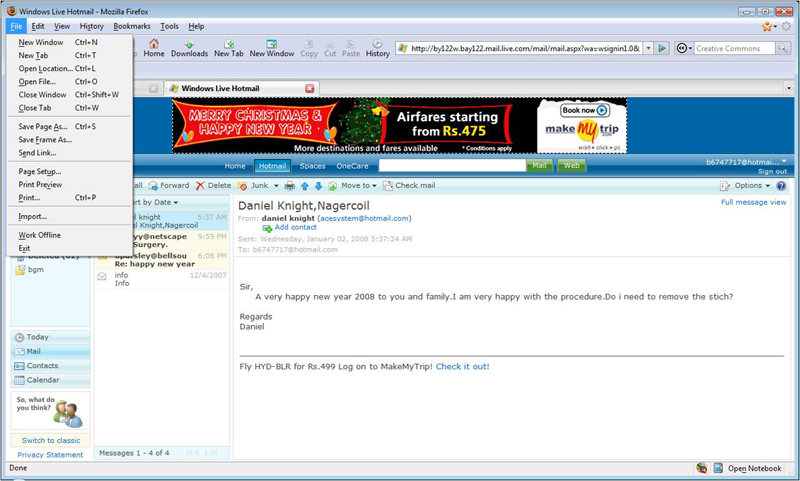800x481 pixels.
Task: Toggle Work Offline in File menu
Action: click(x=40, y=235)
